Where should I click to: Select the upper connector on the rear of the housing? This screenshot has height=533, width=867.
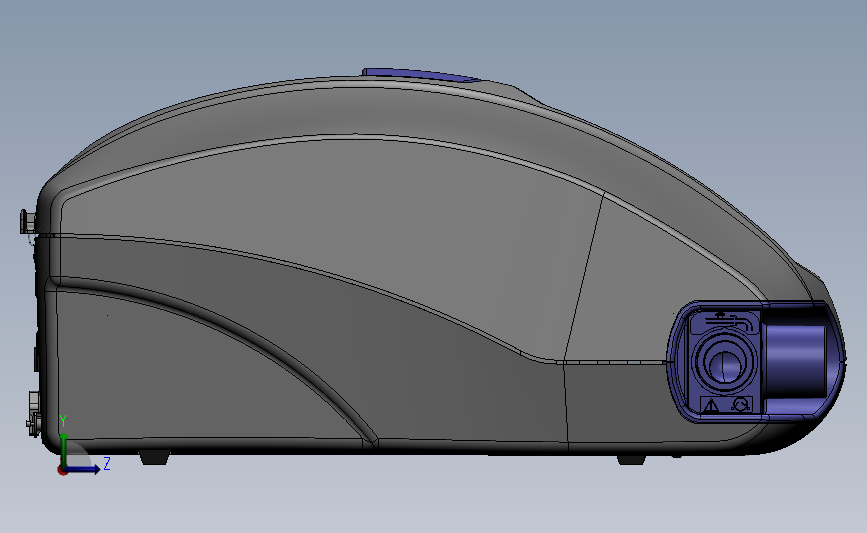coord(28,222)
